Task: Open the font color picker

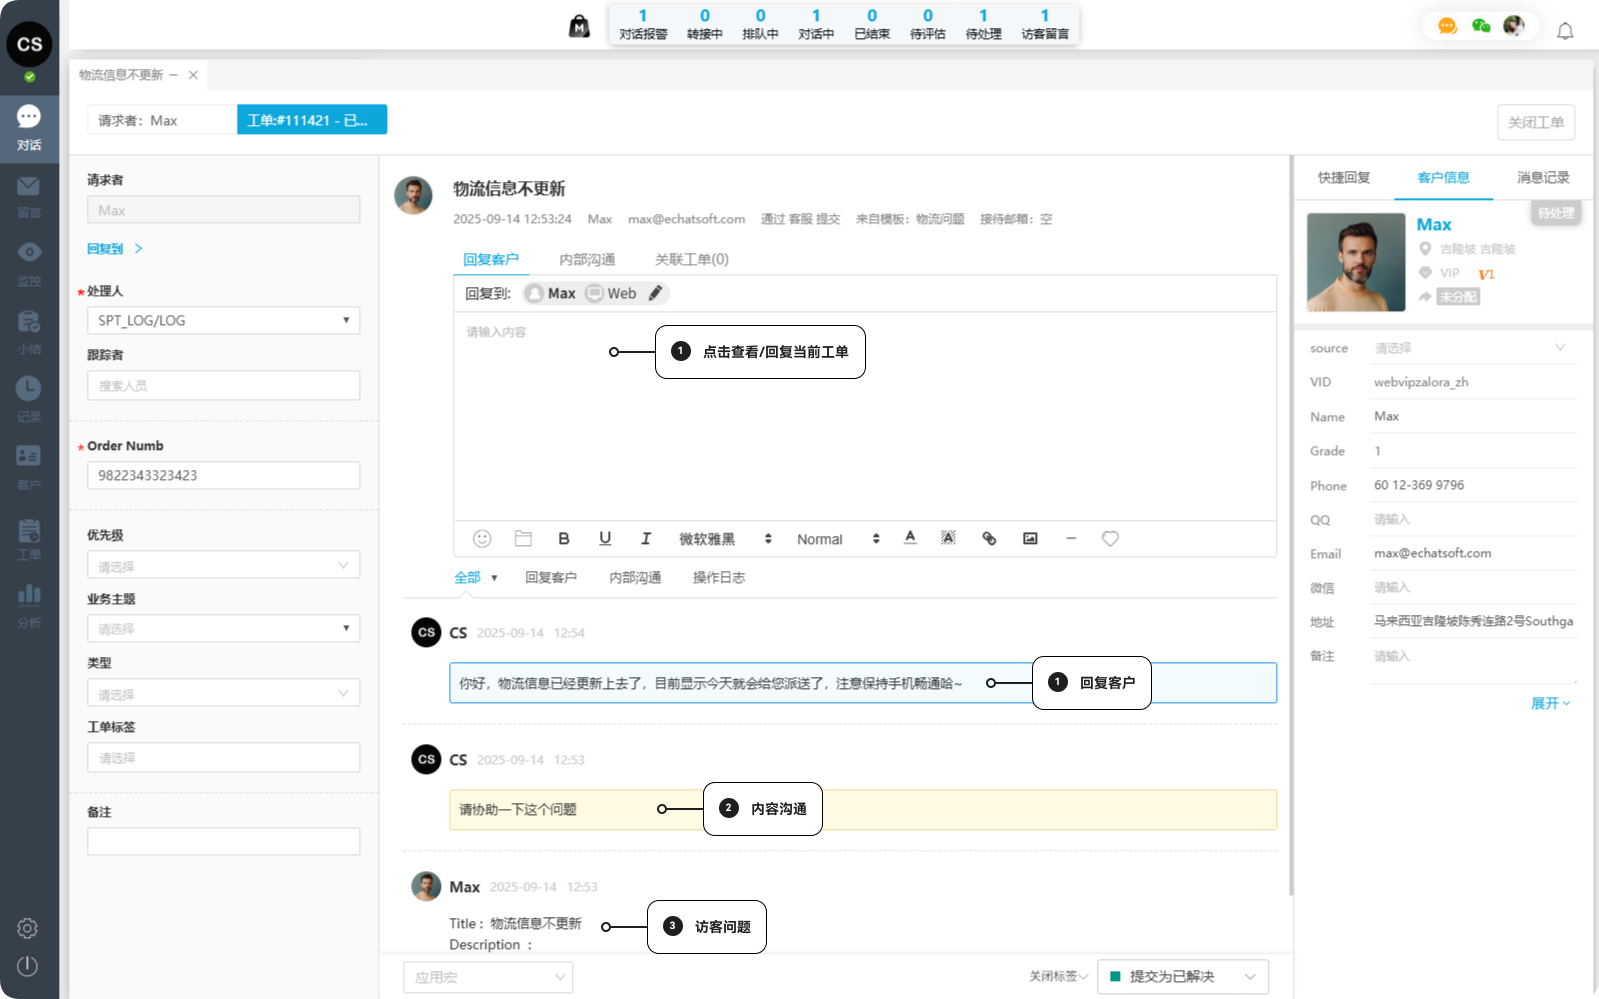Action: tap(910, 539)
